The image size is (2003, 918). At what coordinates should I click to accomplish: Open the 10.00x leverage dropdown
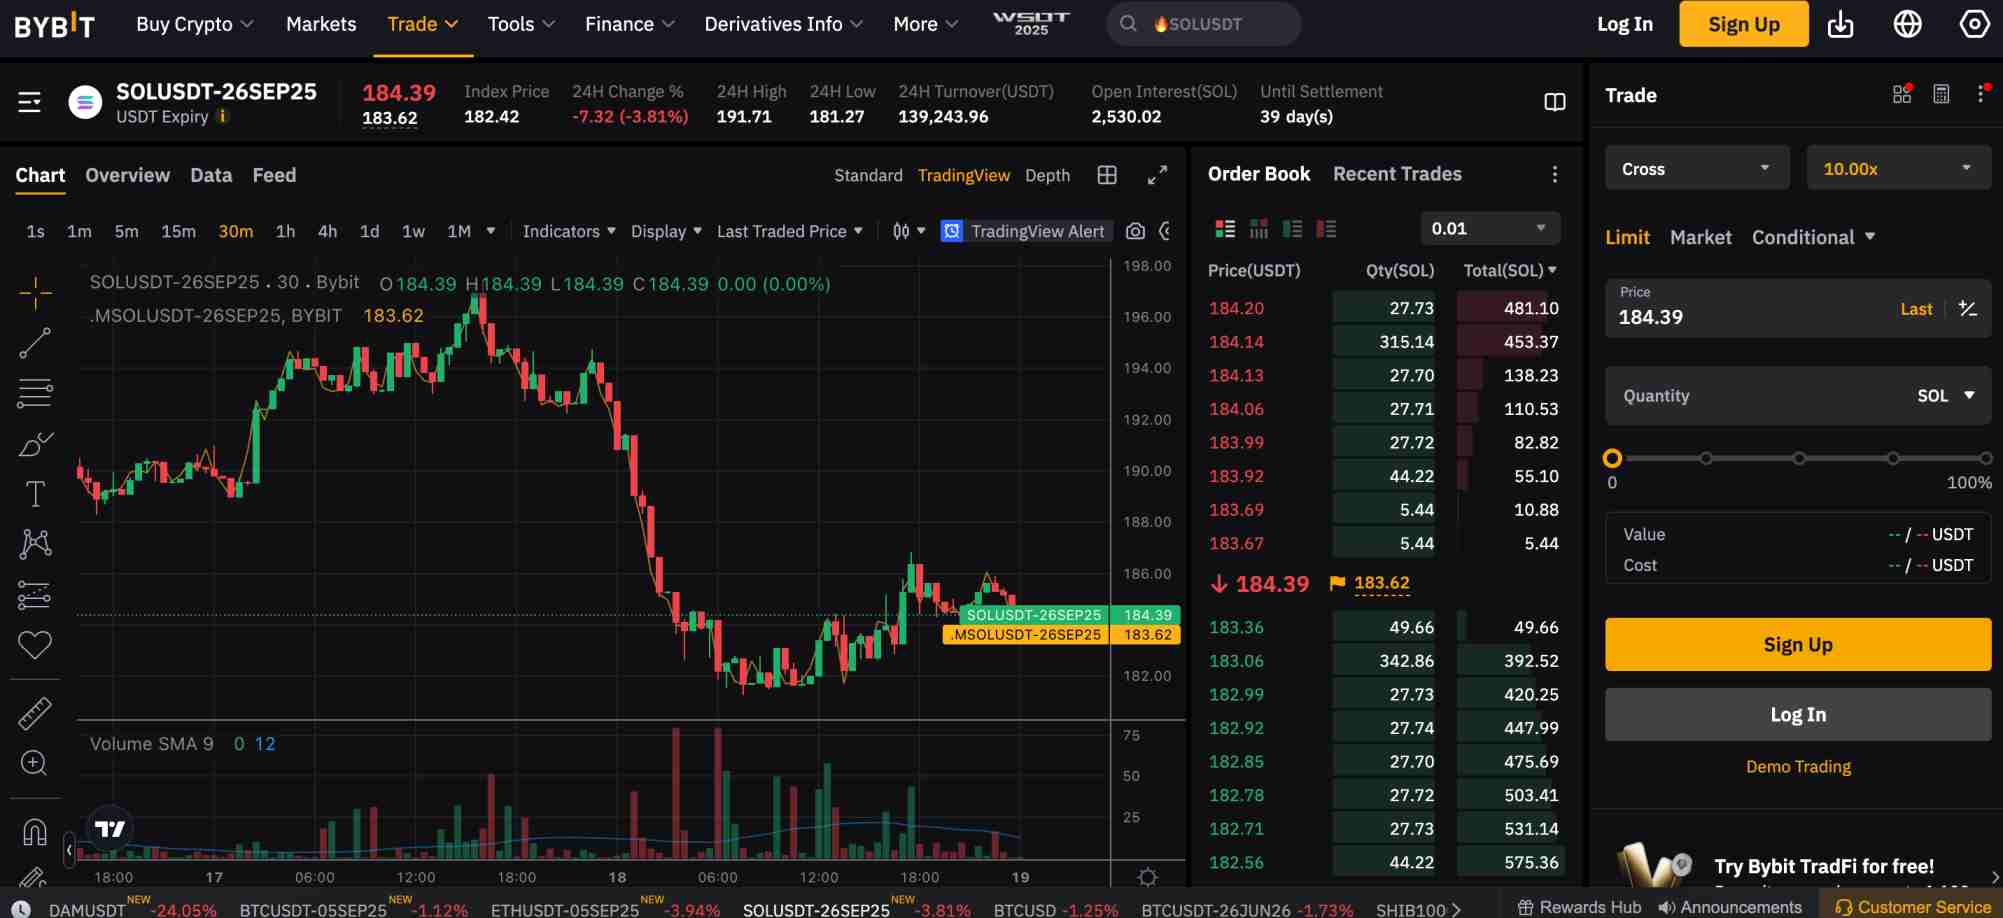1898,168
